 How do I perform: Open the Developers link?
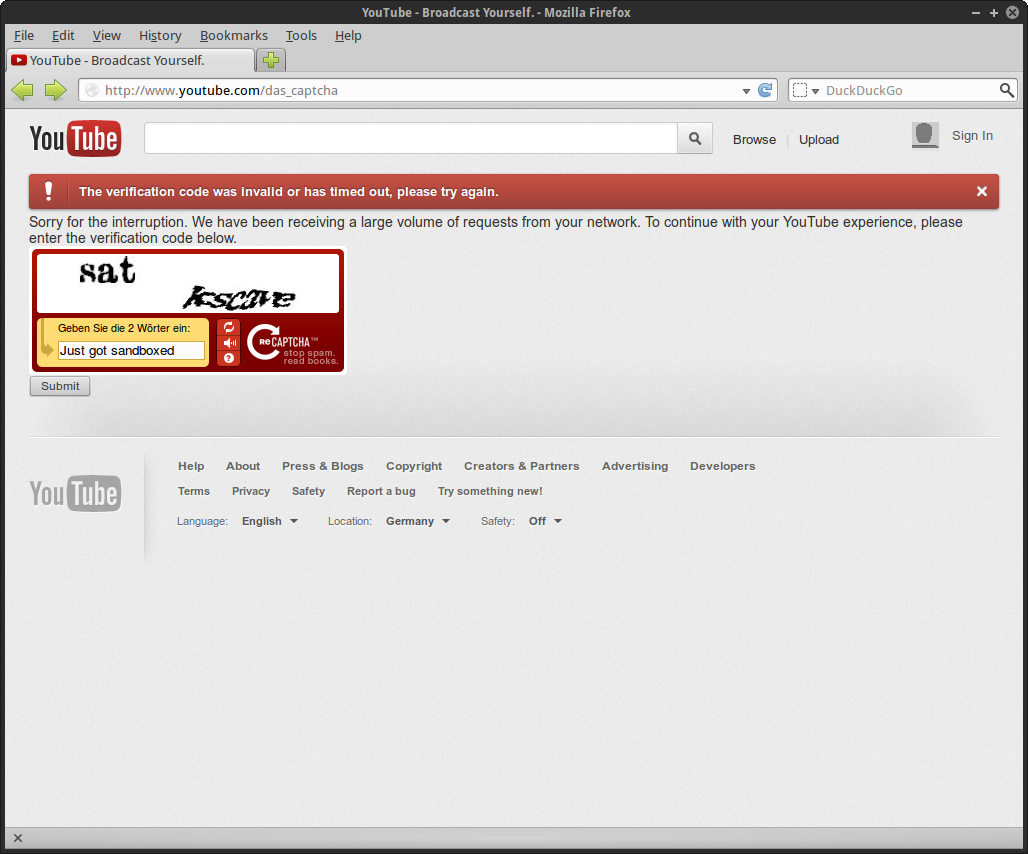(x=722, y=466)
